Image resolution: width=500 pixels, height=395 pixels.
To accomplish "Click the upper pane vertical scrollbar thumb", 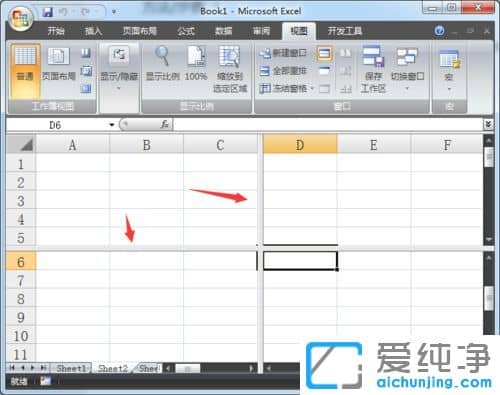I will (489, 157).
